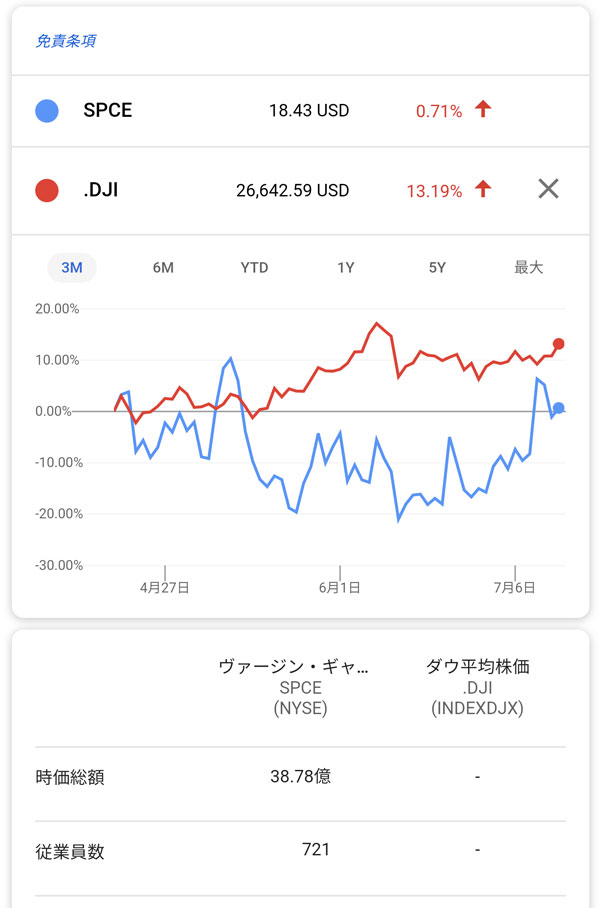Click the red up arrow beside 0.71%

pos(484,110)
